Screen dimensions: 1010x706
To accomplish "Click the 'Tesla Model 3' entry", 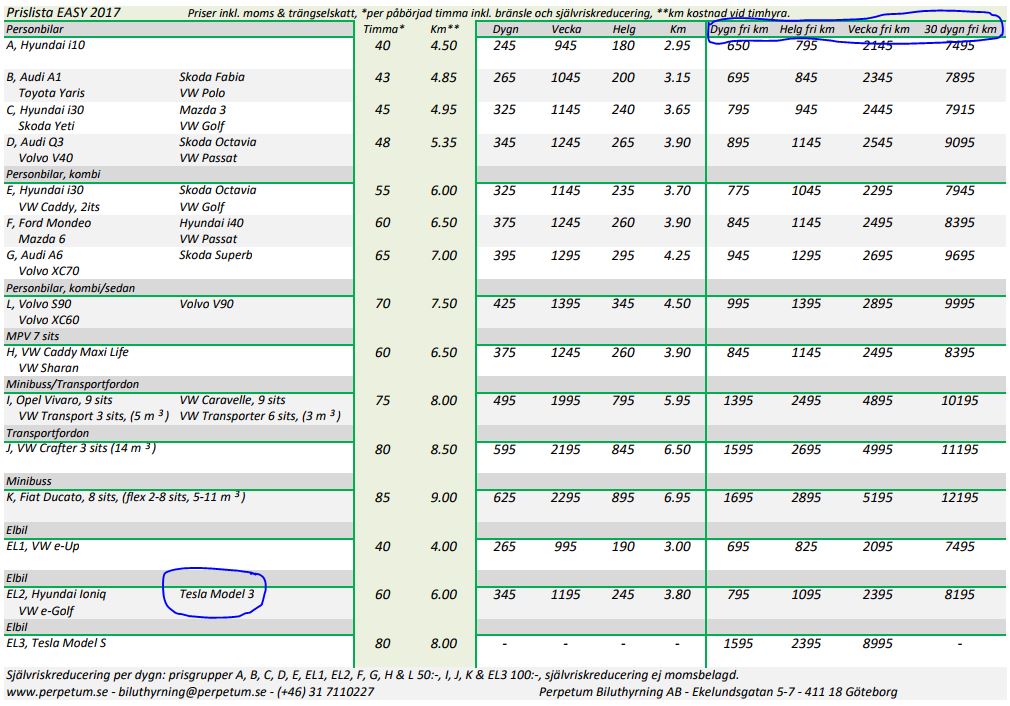I will click(x=217, y=595).
